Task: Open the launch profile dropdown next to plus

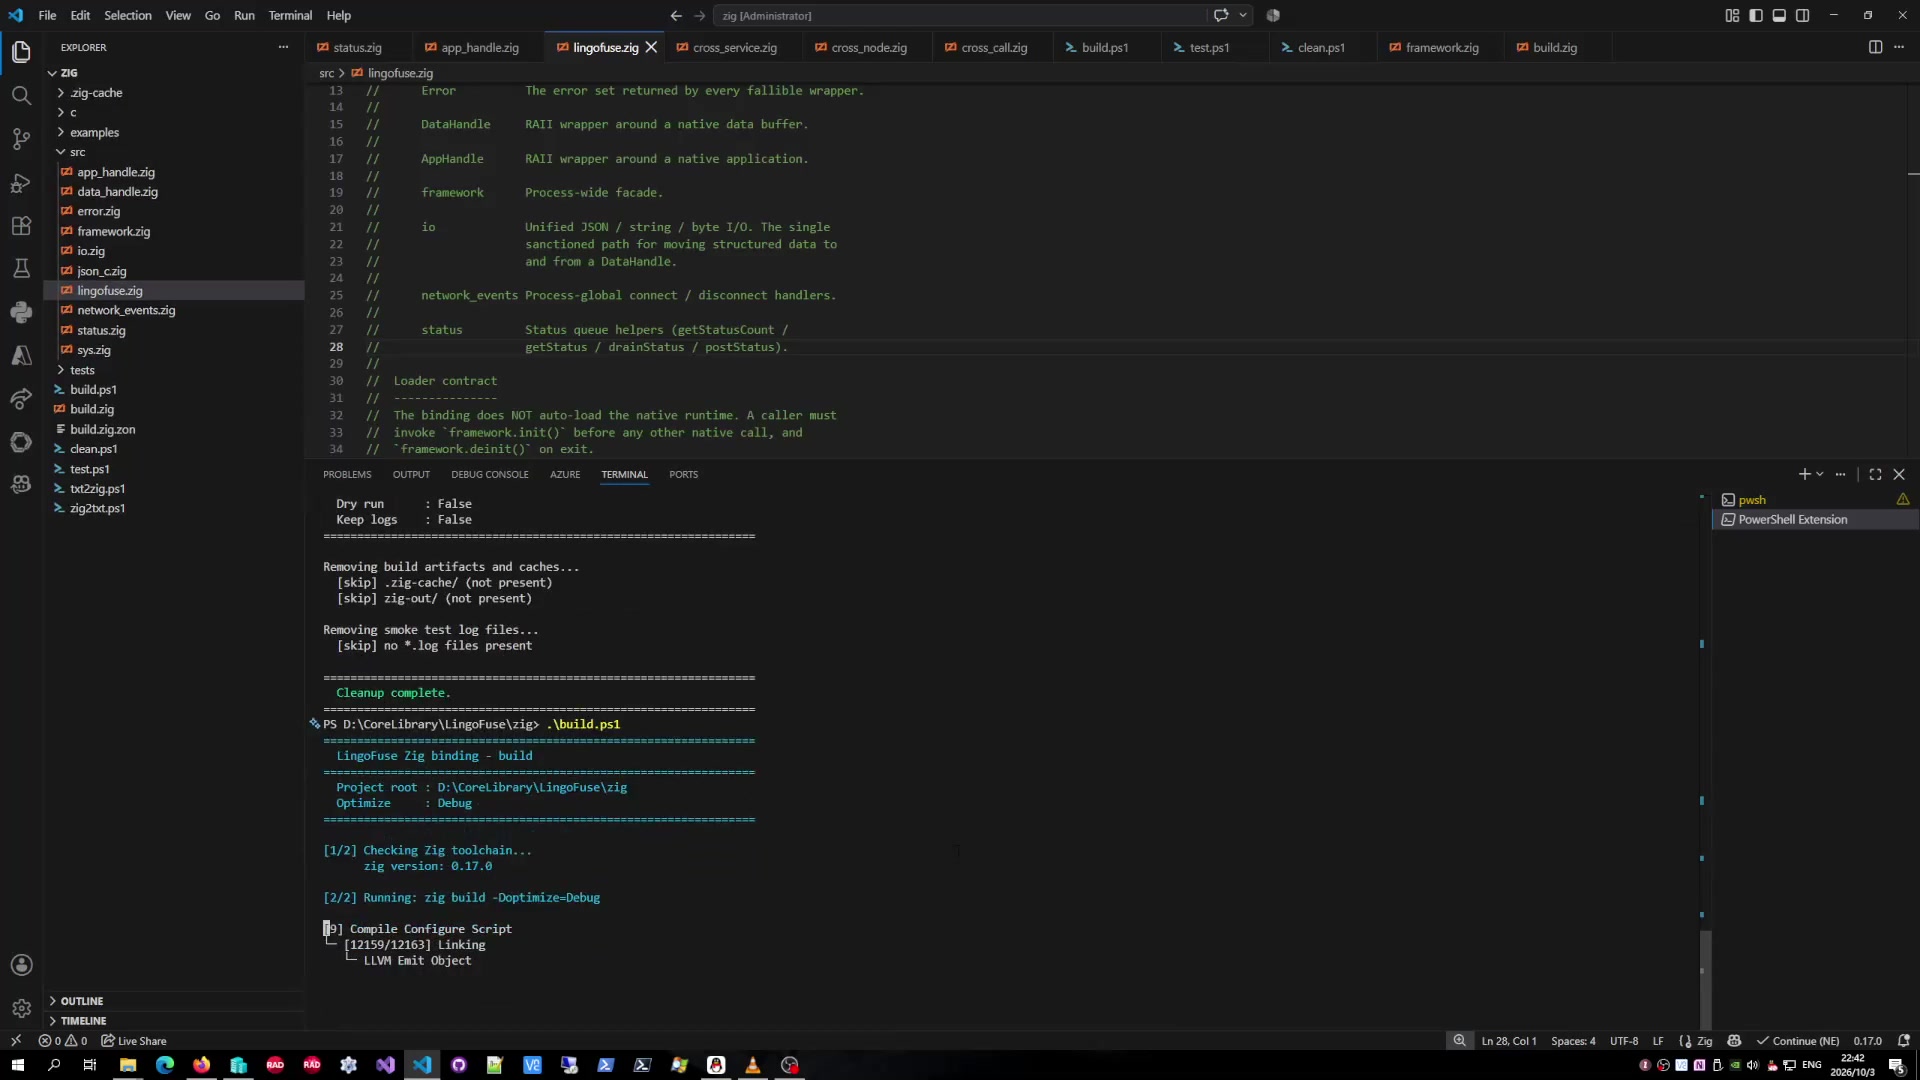Action: click(x=1820, y=474)
